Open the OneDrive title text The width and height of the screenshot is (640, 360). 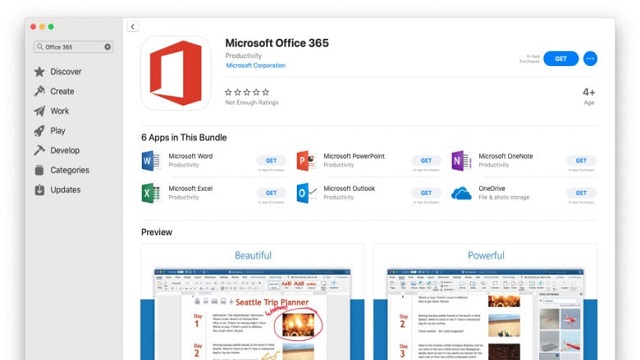[492, 189]
